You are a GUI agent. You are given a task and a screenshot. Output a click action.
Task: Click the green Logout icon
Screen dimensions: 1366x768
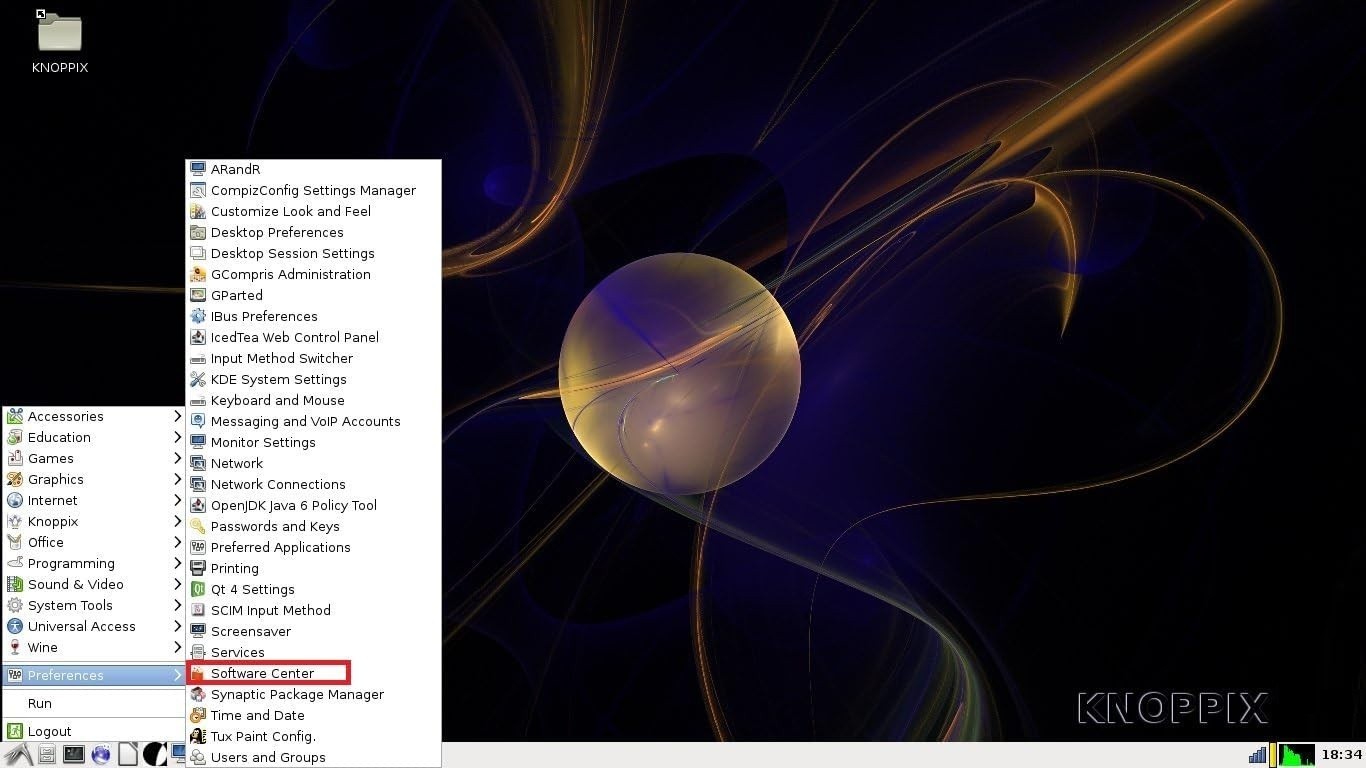pyautogui.click(x=15, y=731)
